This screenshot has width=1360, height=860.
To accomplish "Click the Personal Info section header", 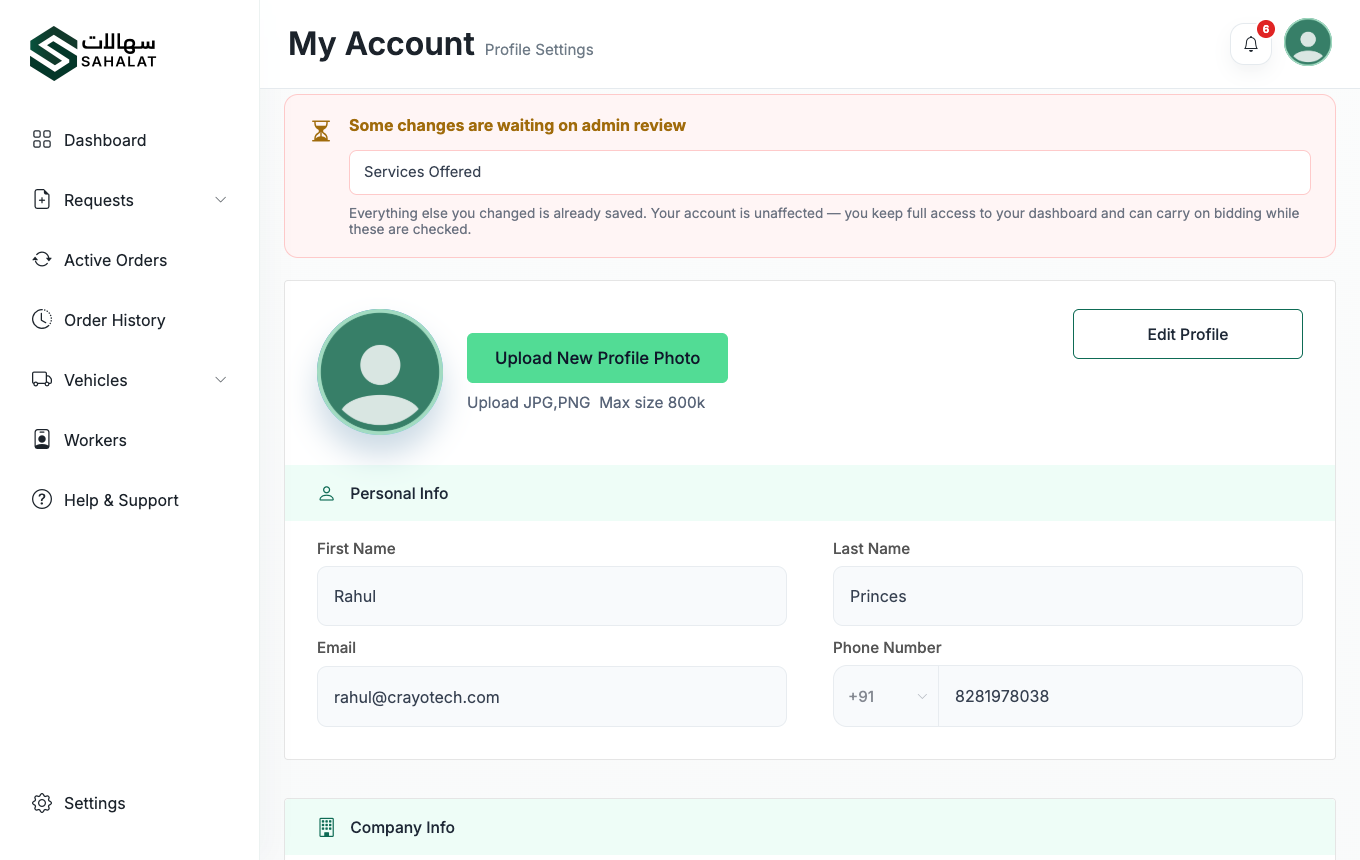I will coord(810,493).
